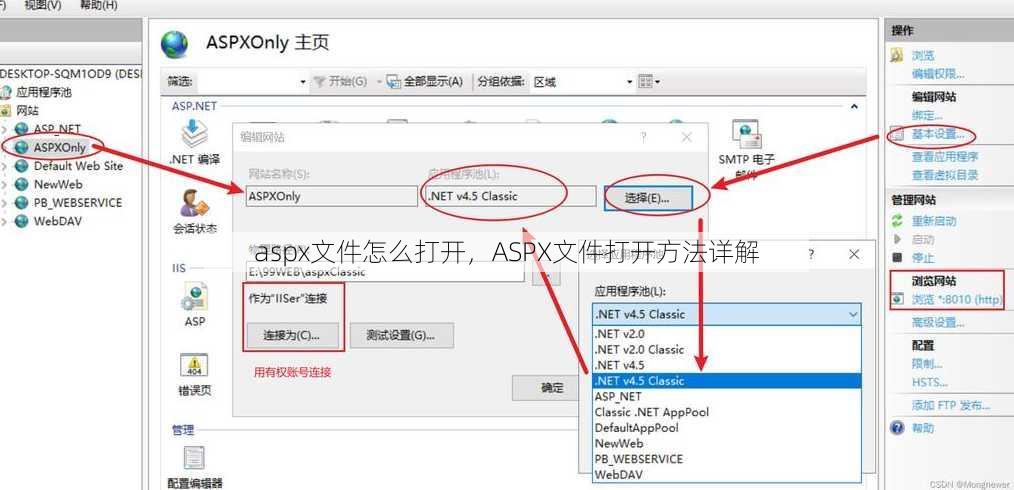Image resolution: width=1014 pixels, height=490 pixels.
Task: Select .NET v2.0 in pool list
Action: click(x=727, y=334)
